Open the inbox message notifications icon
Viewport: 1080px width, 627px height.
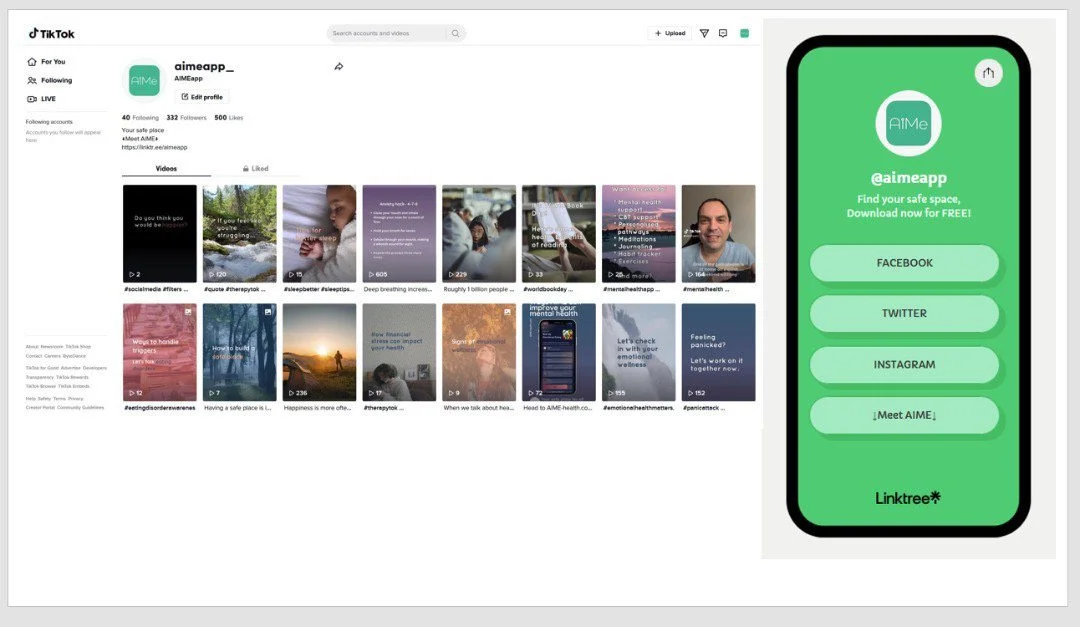coord(724,32)
